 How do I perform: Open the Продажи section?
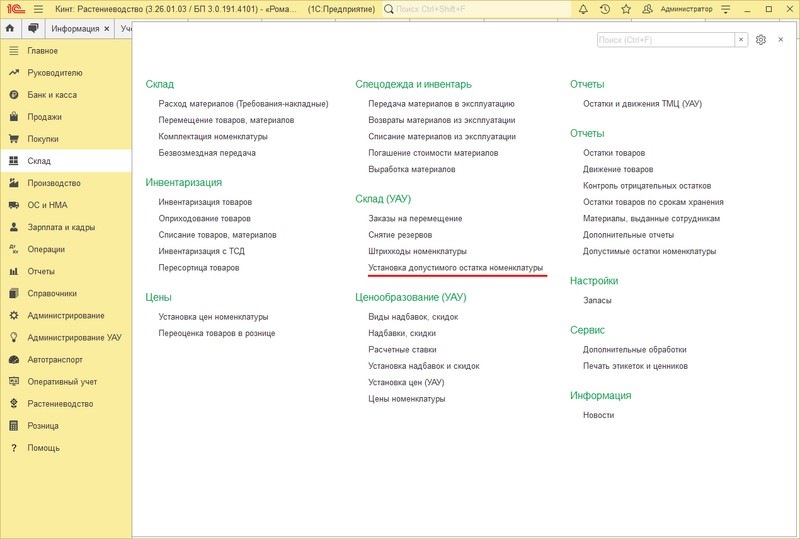pos(66,117)
